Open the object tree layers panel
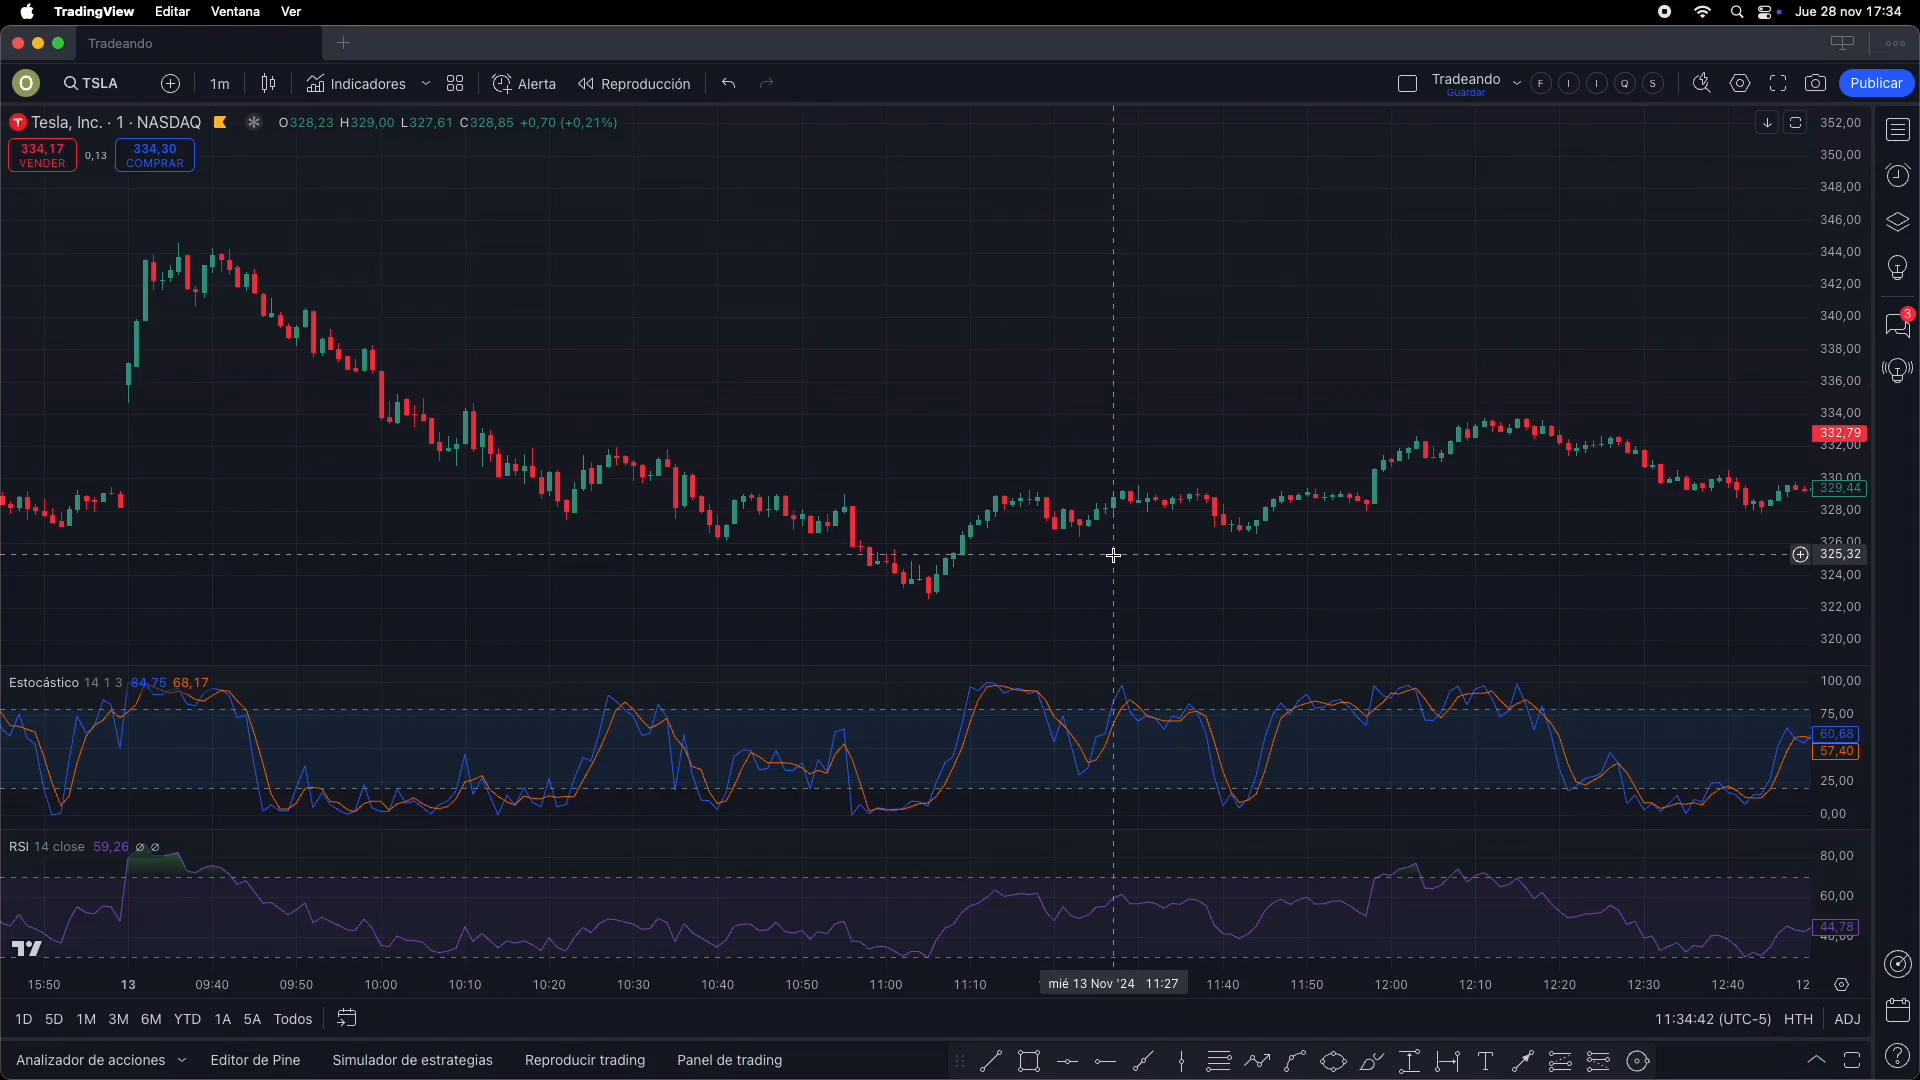Screen dimensions: 1920x1080 1898,222
